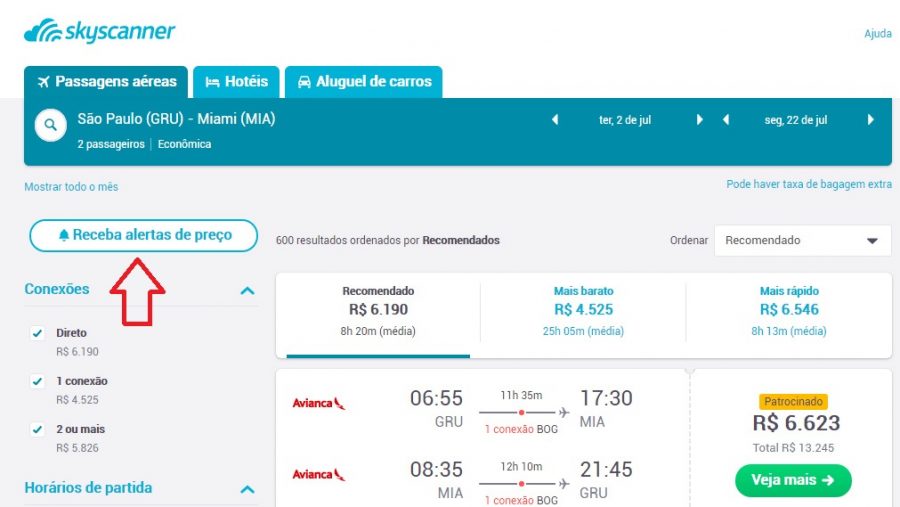Screen dimensions: 900x507
Task: Switch to the Hotéis tab
Action: pos(236,82)
